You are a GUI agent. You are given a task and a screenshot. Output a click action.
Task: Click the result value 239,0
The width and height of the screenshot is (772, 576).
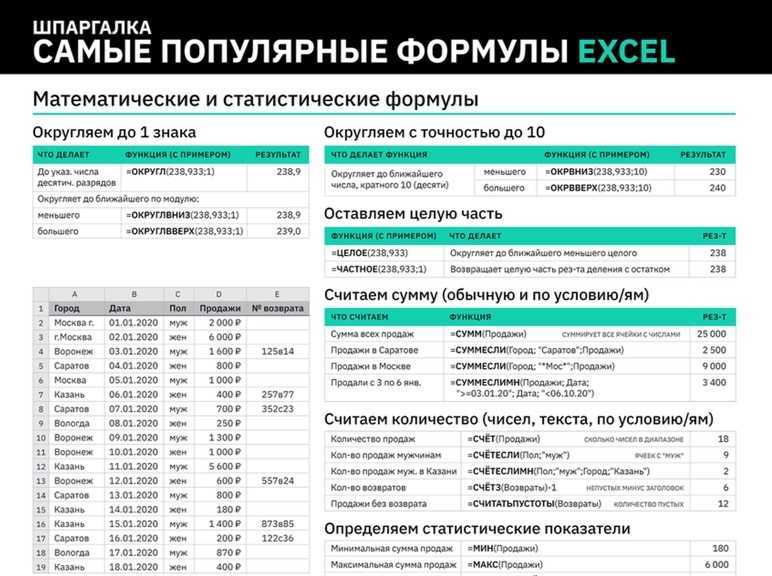[289, 231]
